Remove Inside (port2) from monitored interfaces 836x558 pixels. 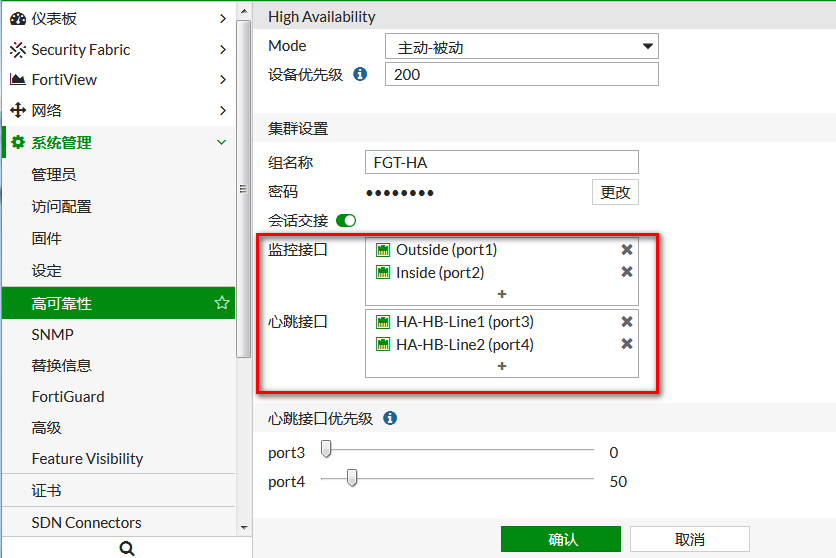(627, 272)
